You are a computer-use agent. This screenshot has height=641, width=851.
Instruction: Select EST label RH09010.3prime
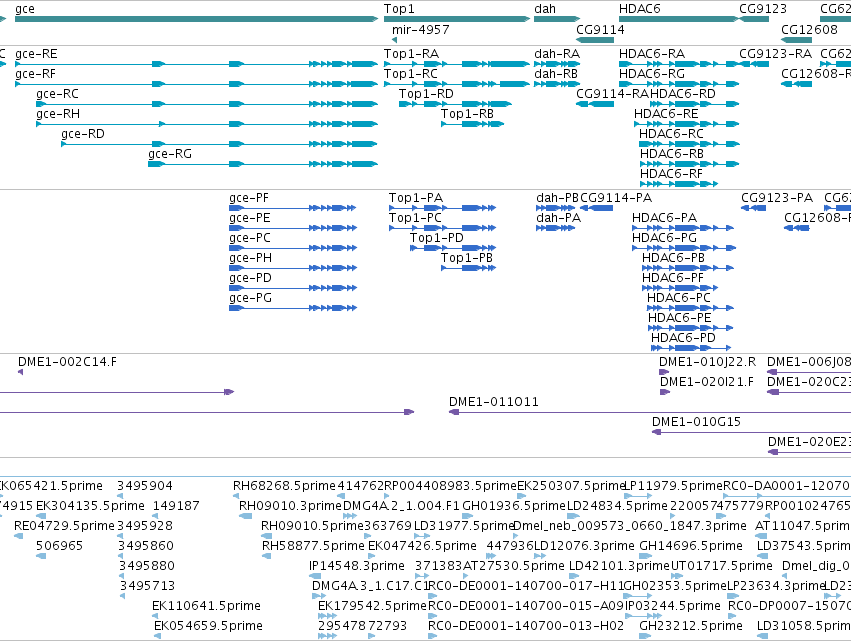coord(290,506)
